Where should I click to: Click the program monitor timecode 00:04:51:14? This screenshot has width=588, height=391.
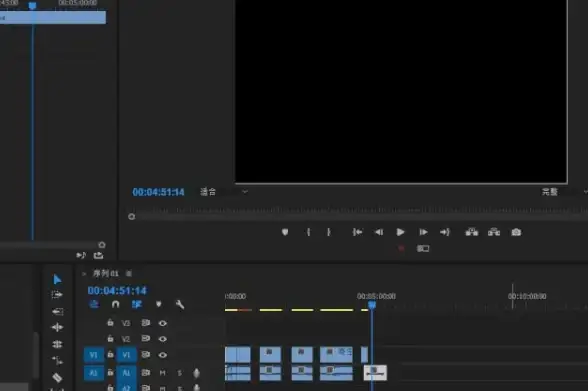pyautogui.click(x=158, y=192)
